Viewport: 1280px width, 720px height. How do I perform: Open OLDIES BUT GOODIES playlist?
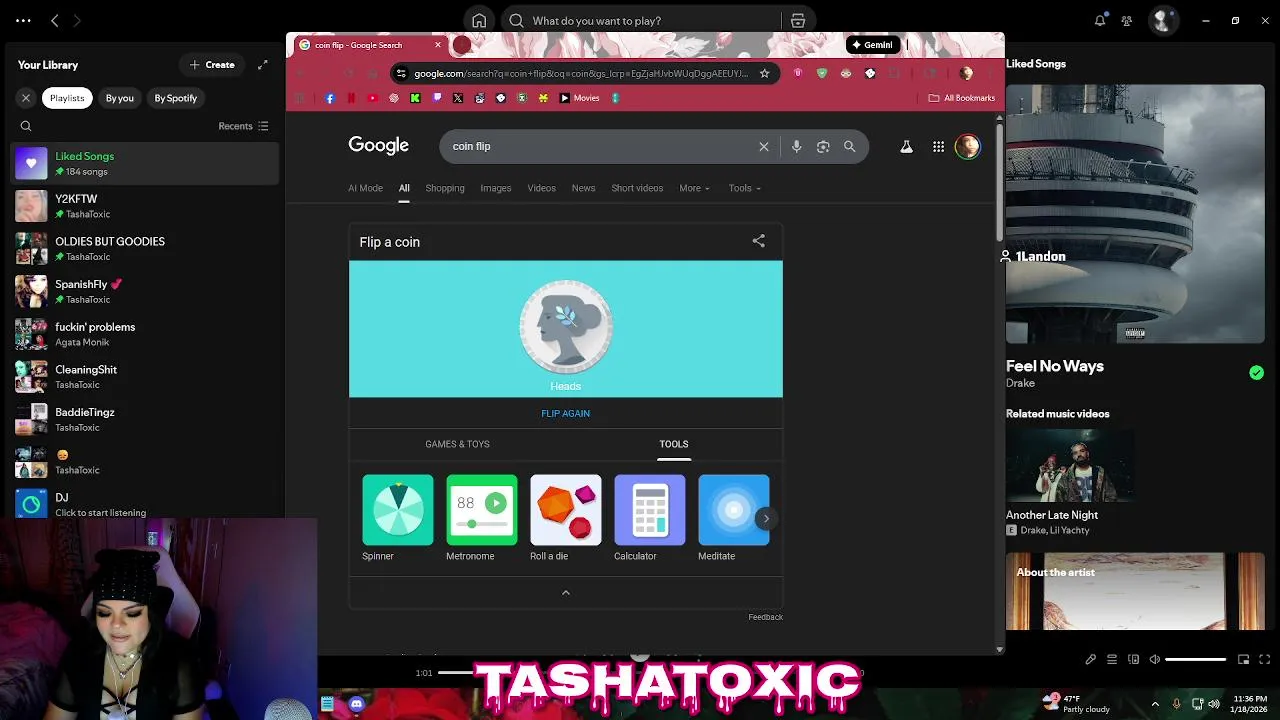click(145, 248)
